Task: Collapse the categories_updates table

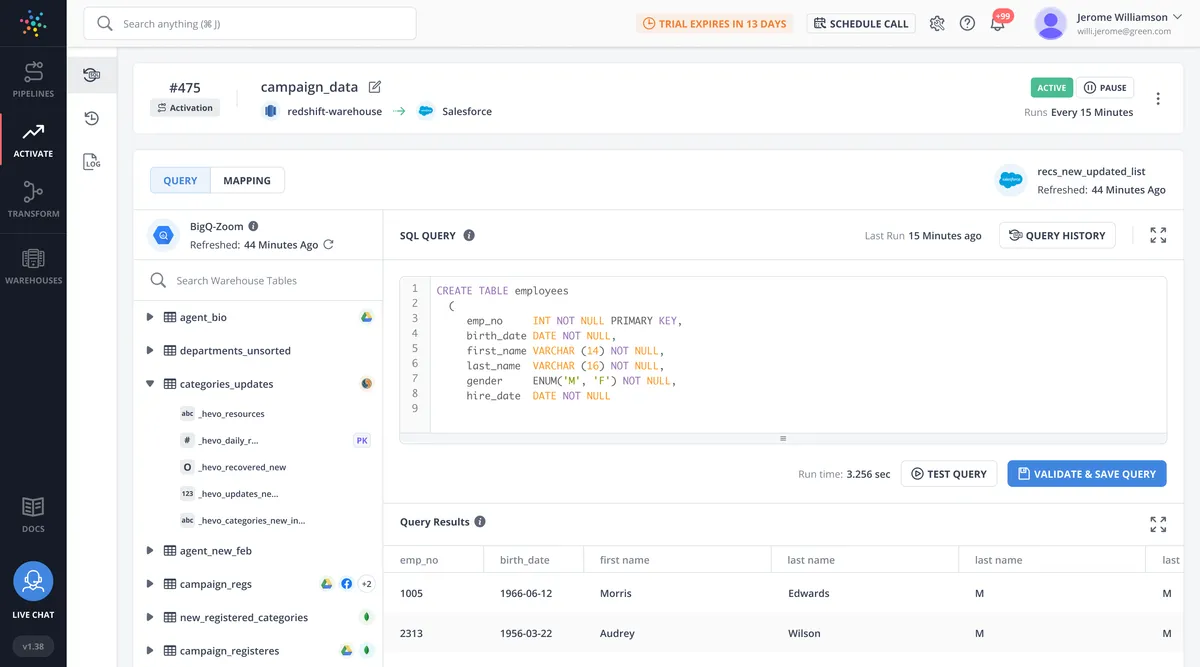Action: 150,384
